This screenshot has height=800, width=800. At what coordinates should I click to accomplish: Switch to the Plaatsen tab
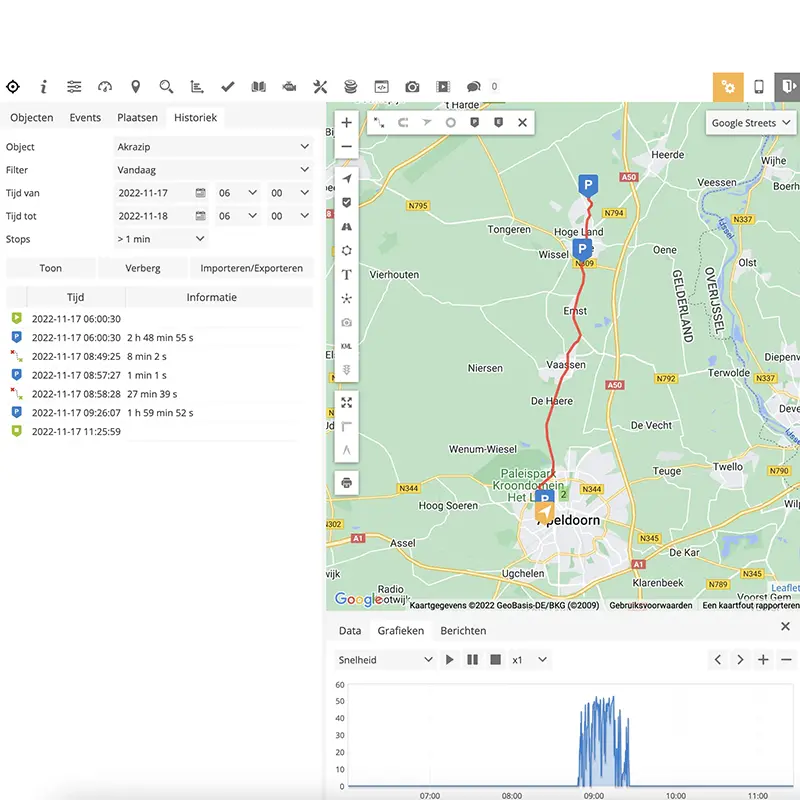pos(137,118)
